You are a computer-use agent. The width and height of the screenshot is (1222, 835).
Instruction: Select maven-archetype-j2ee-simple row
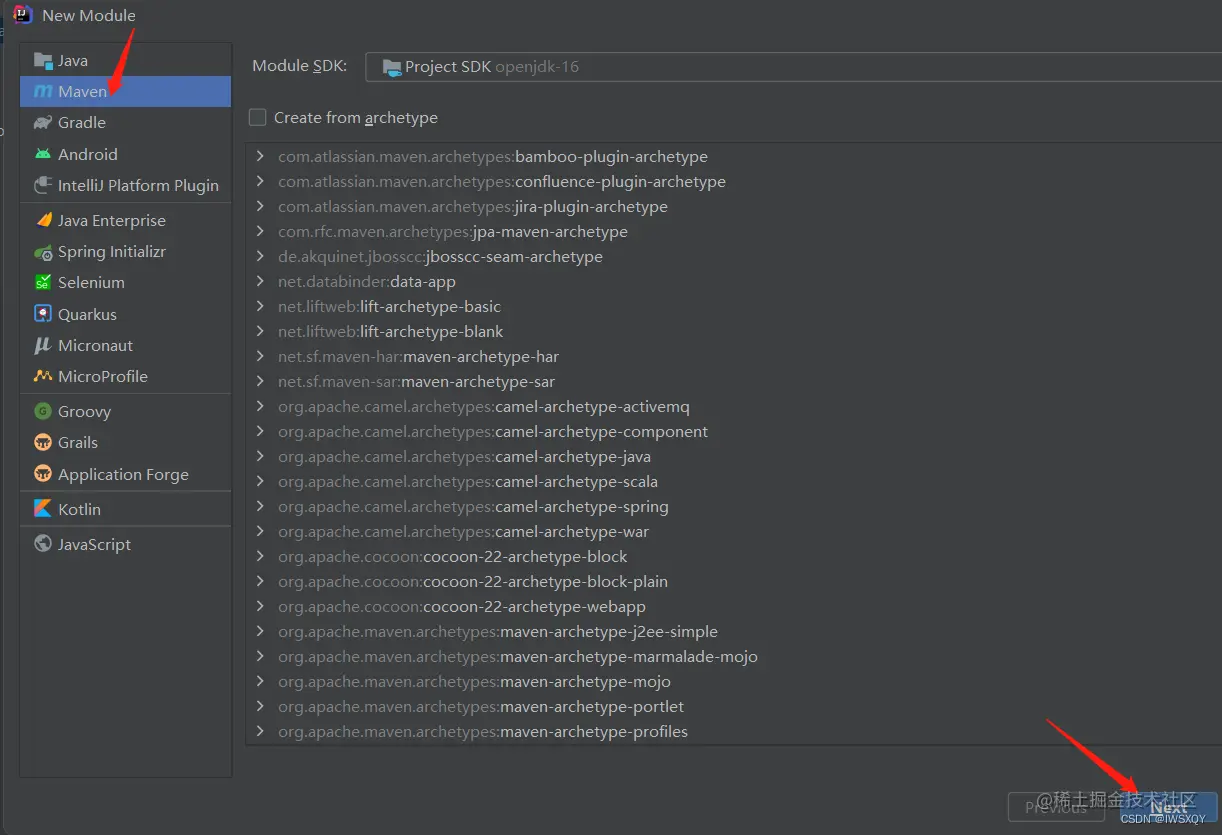[733, 631]
